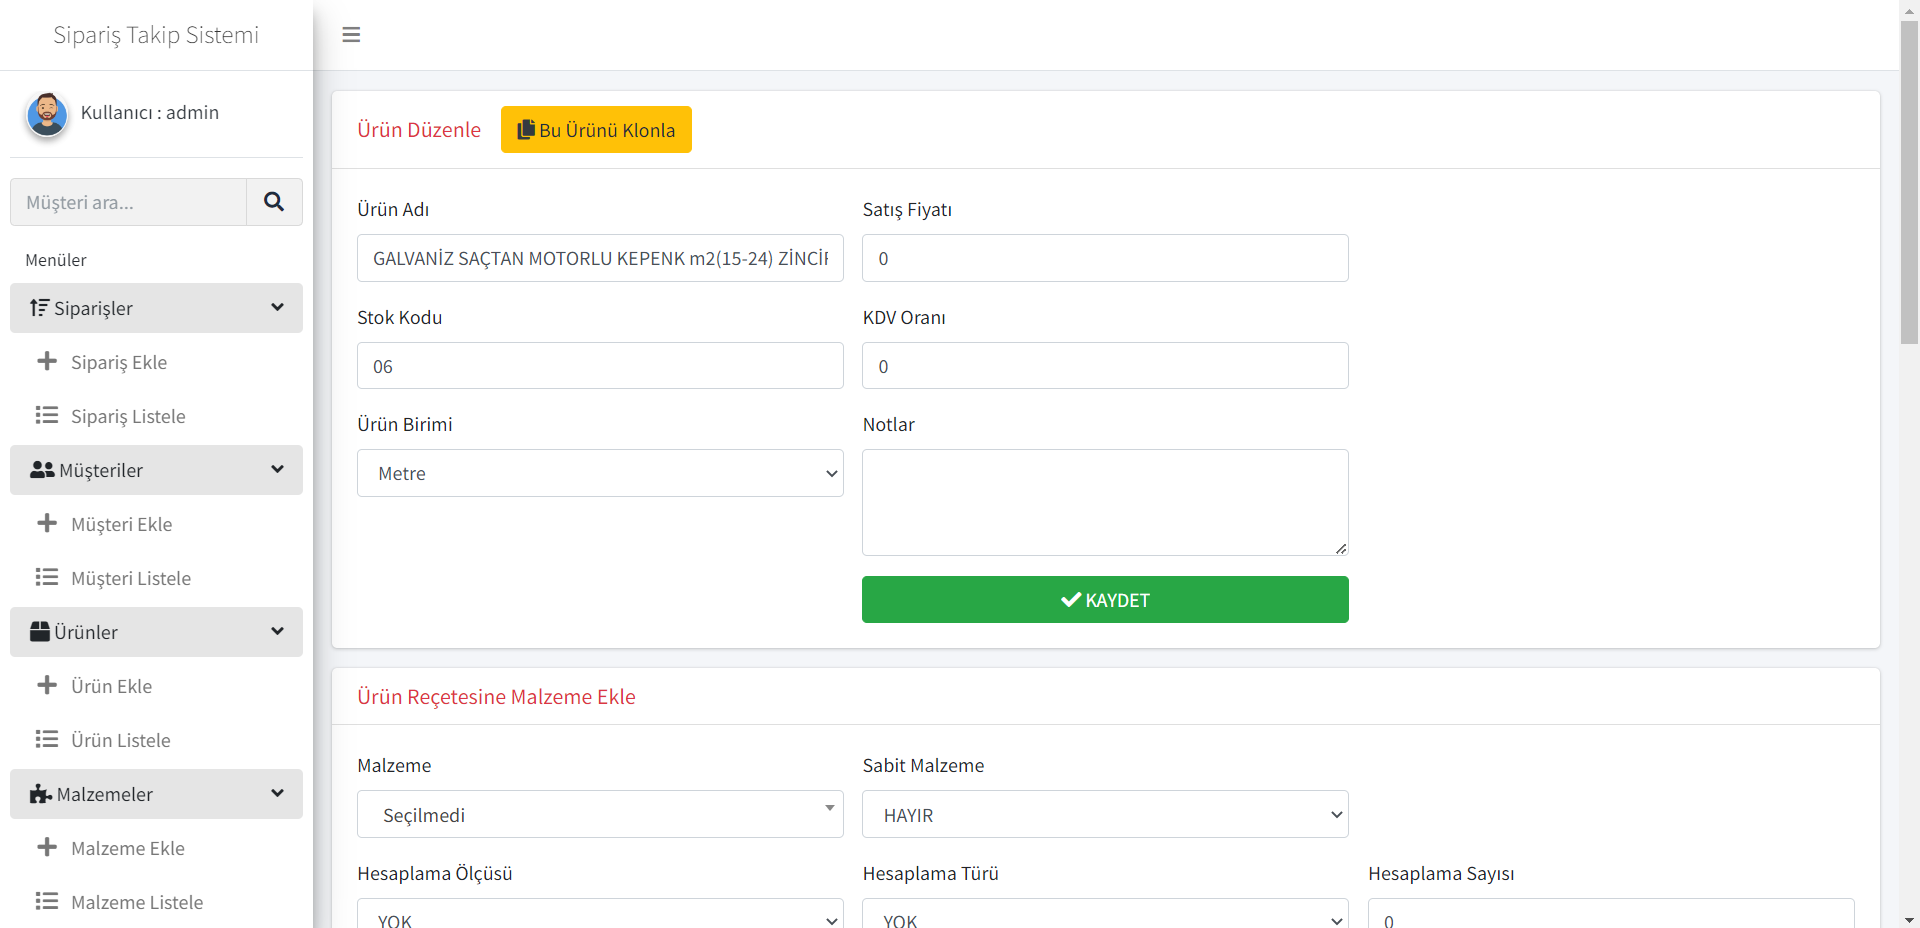Click Bu Ürünü Klonla button
1920x928 pixels.
point(596,130)
